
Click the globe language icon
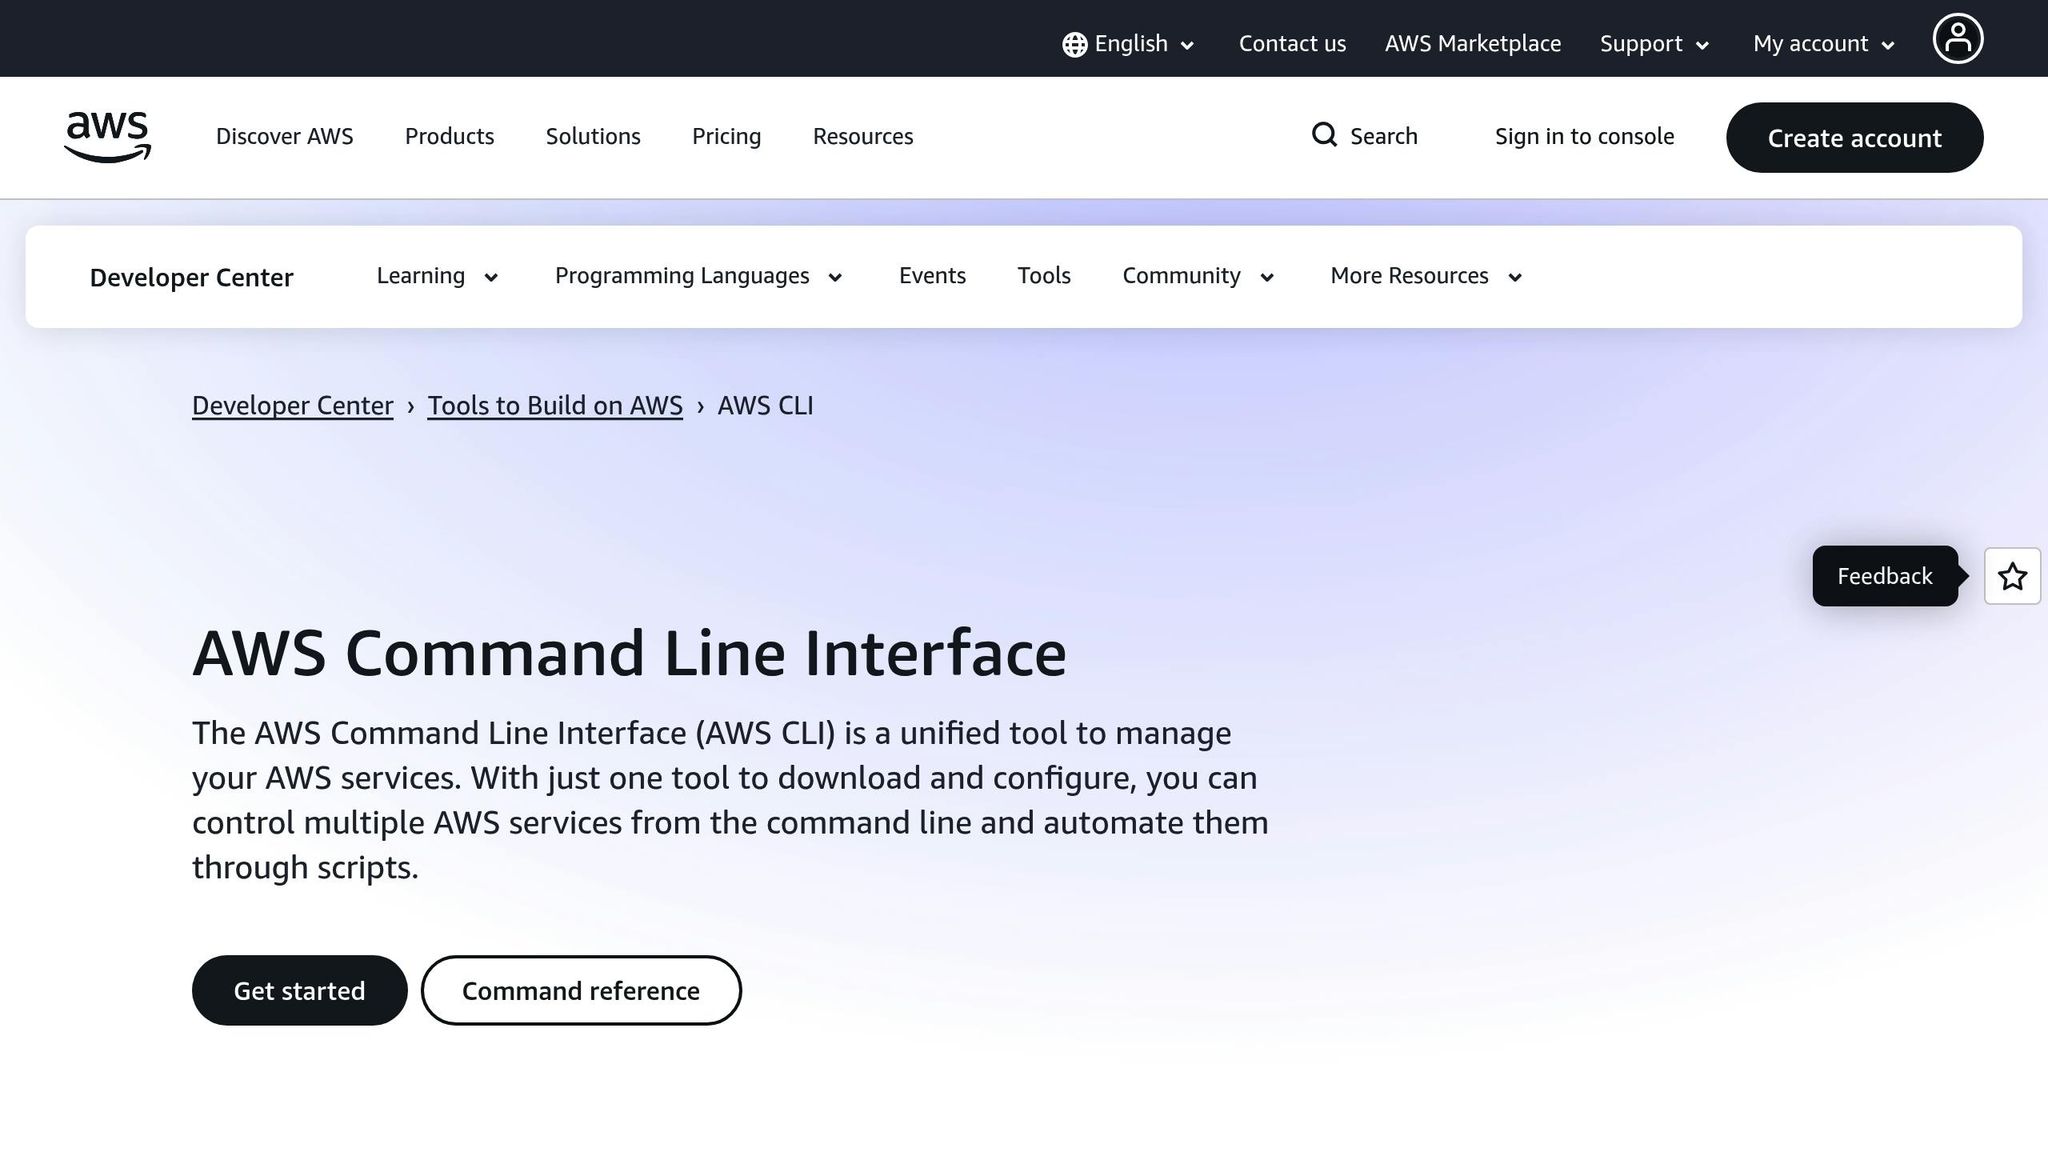1072,43
